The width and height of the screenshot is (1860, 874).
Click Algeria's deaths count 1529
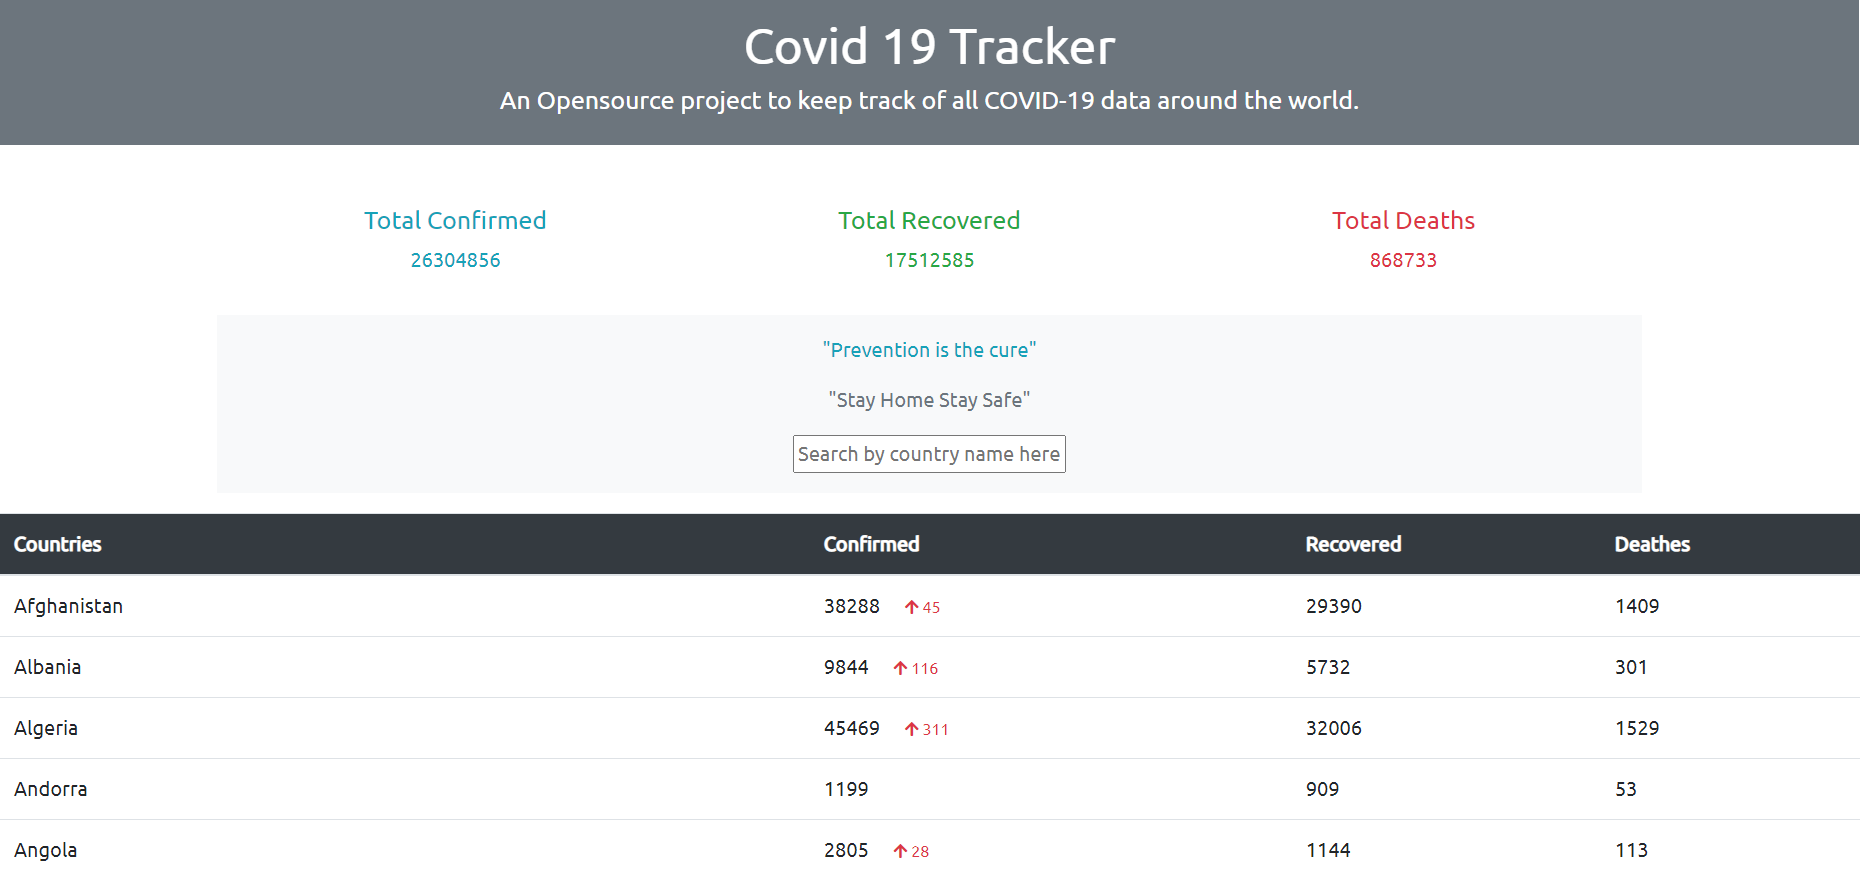[1637, 728]
